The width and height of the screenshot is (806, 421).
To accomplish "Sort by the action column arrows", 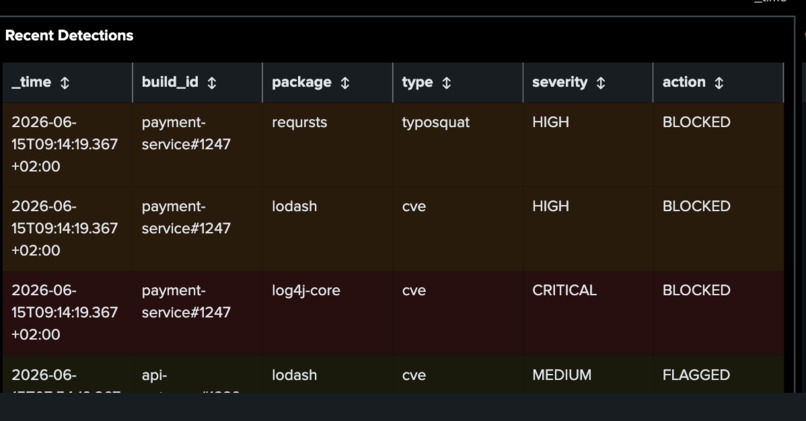I will pyautogui.click(x=719, y=83).
